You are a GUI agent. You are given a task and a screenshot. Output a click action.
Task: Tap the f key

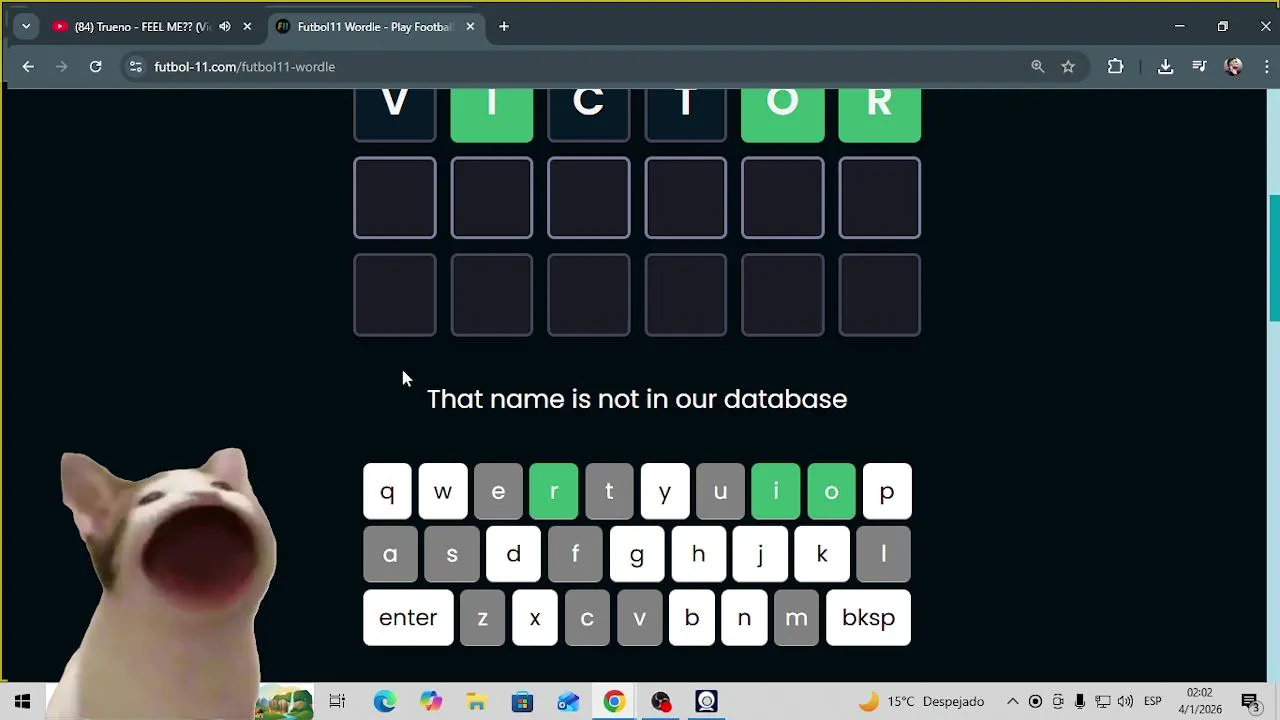pyautogui.click(x=575, y=555)
